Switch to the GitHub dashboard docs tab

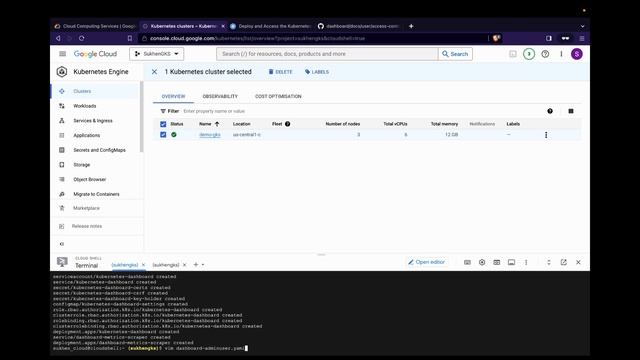358,26
